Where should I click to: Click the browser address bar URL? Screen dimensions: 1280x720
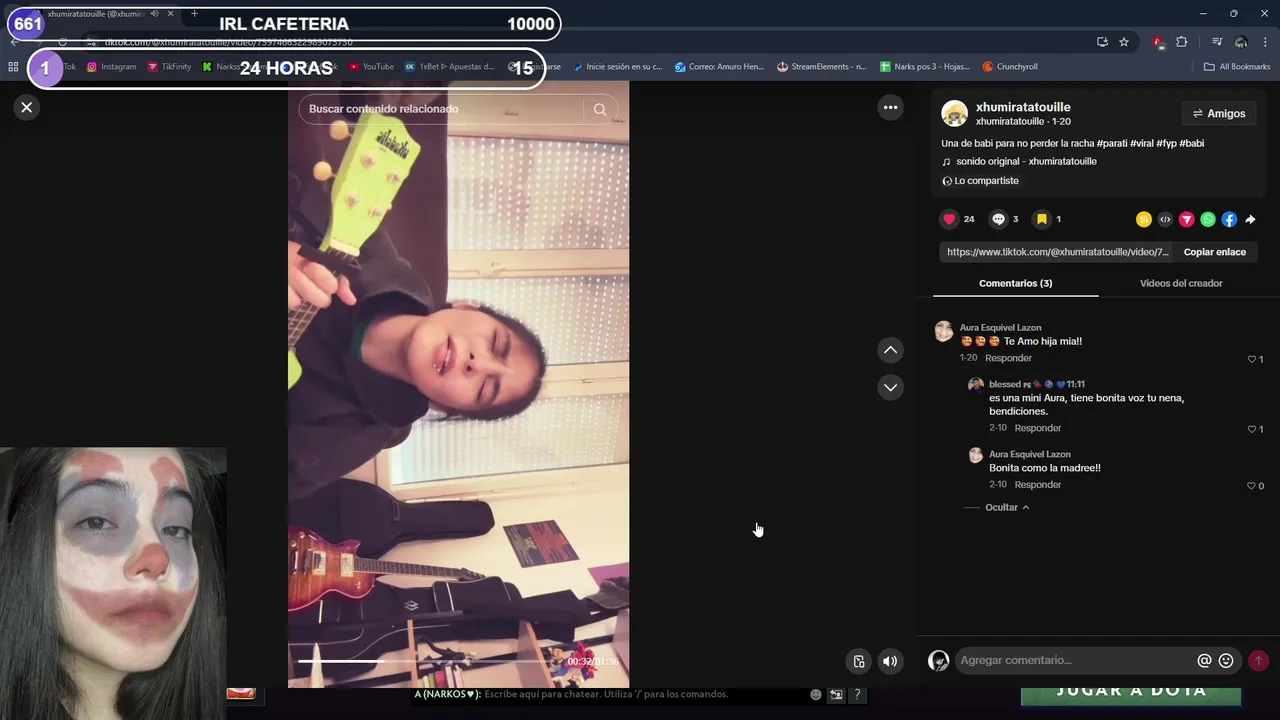(230, 42)
